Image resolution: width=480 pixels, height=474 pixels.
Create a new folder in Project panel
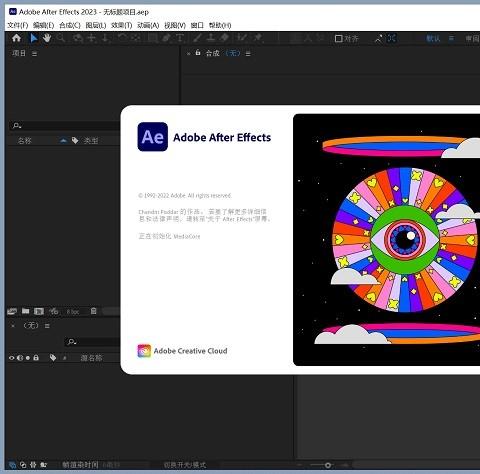click(25, 311)
